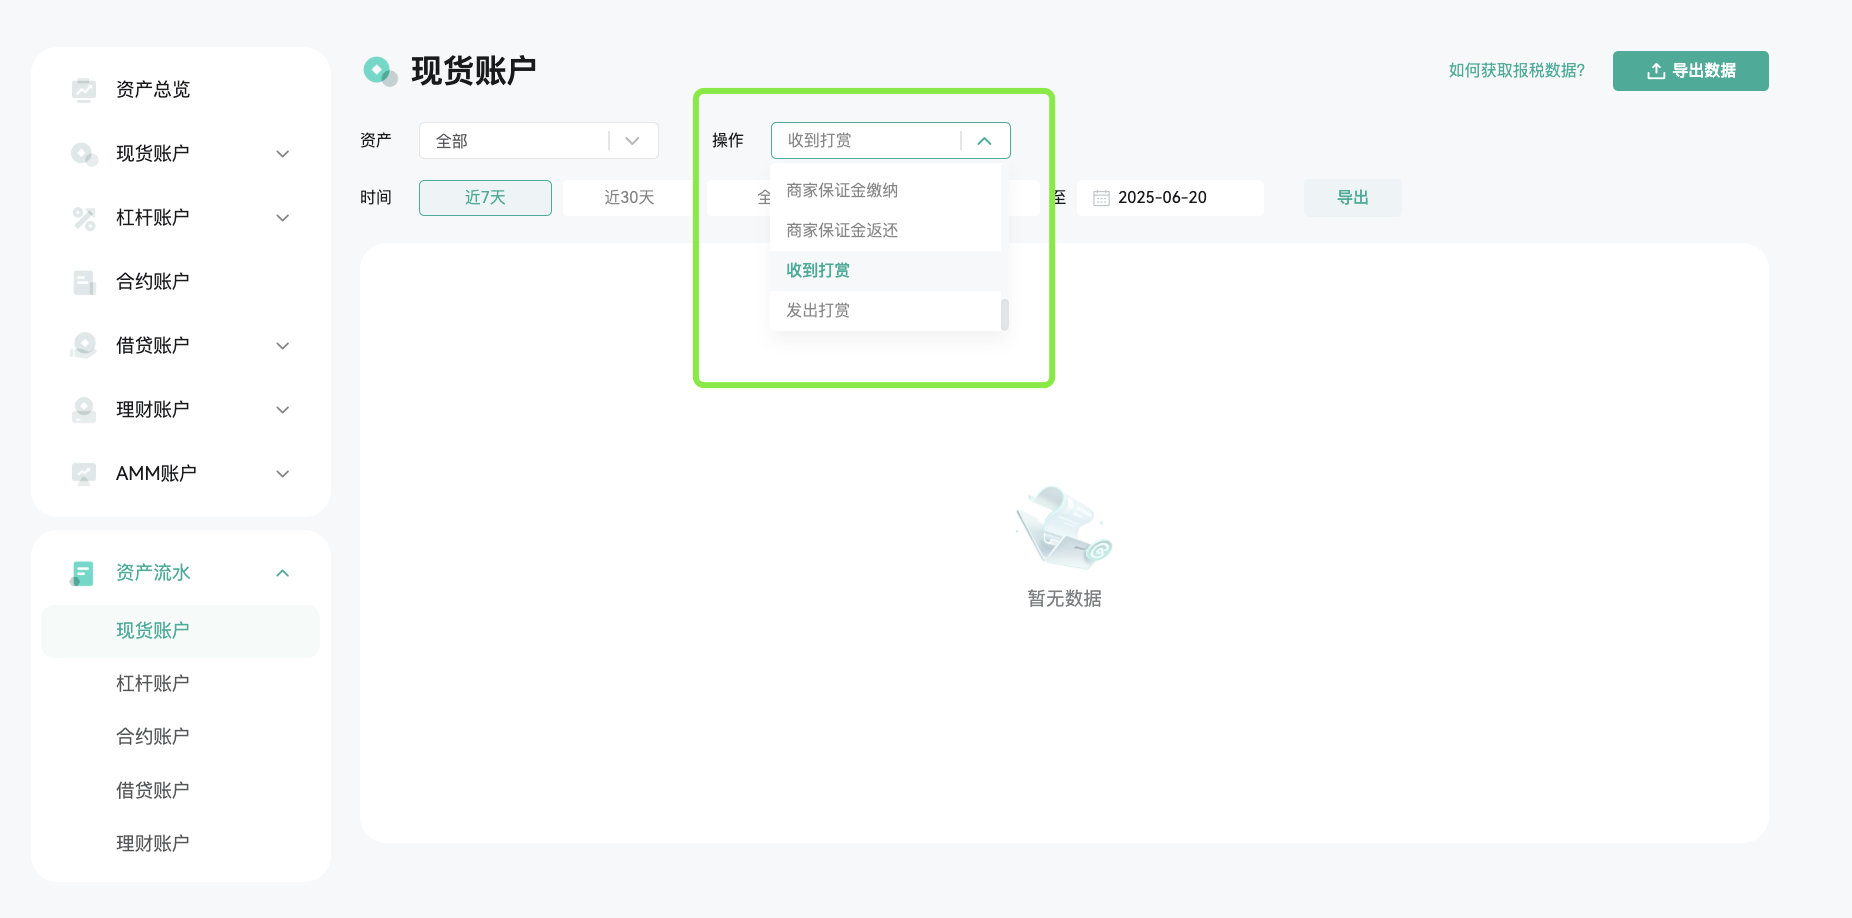Click the 操作 combo box field 收到打赏
1852x918 pixels.
click(x=890, y=141)
